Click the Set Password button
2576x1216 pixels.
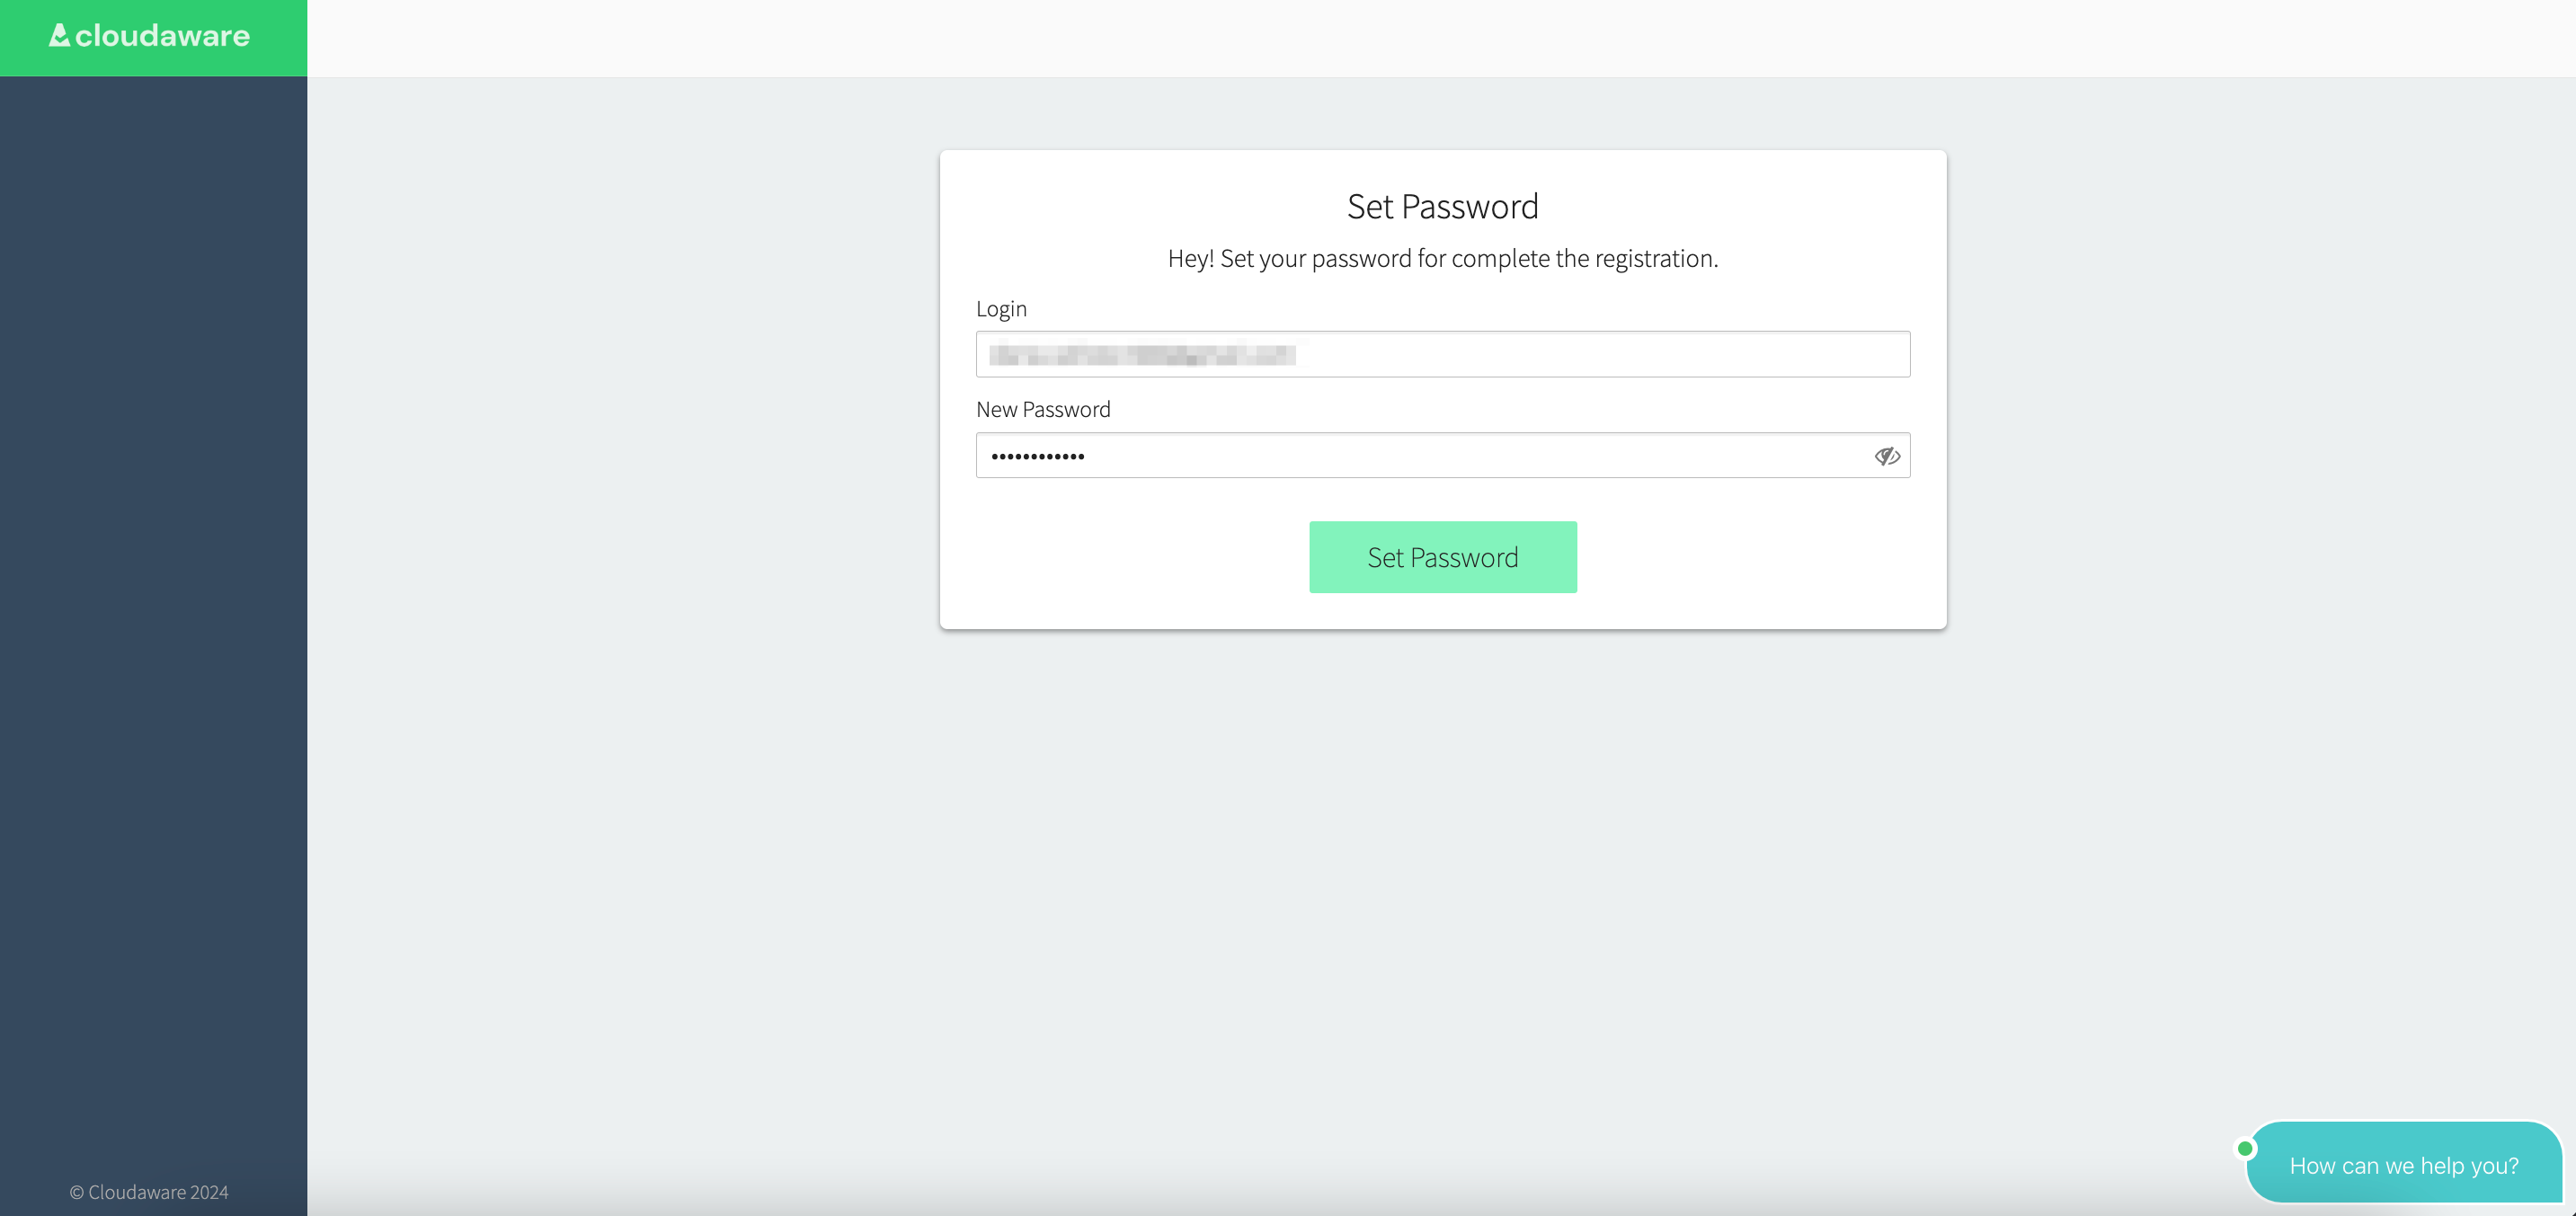pyautogui.click(x=1442, y=557)
